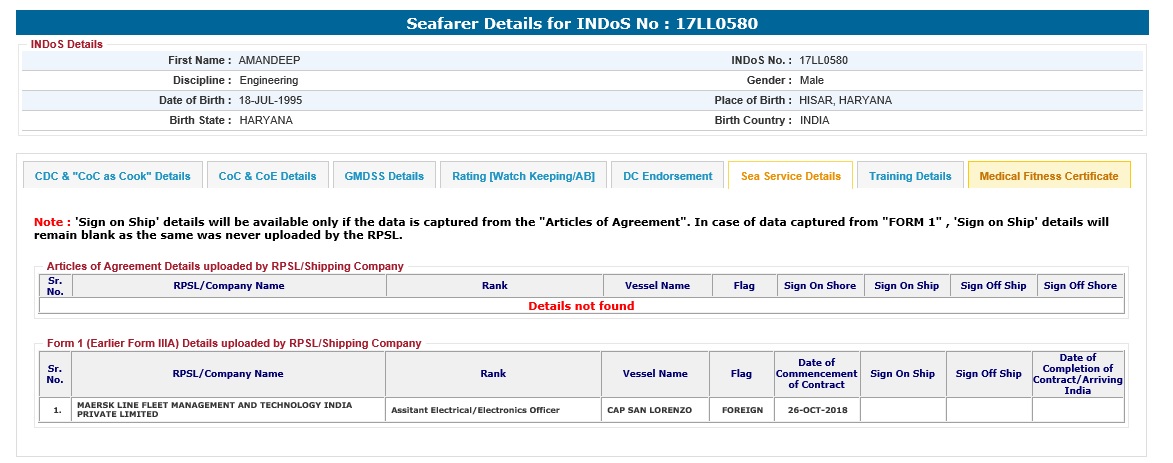Click the red 'Details not found' message

pos(581,306)
